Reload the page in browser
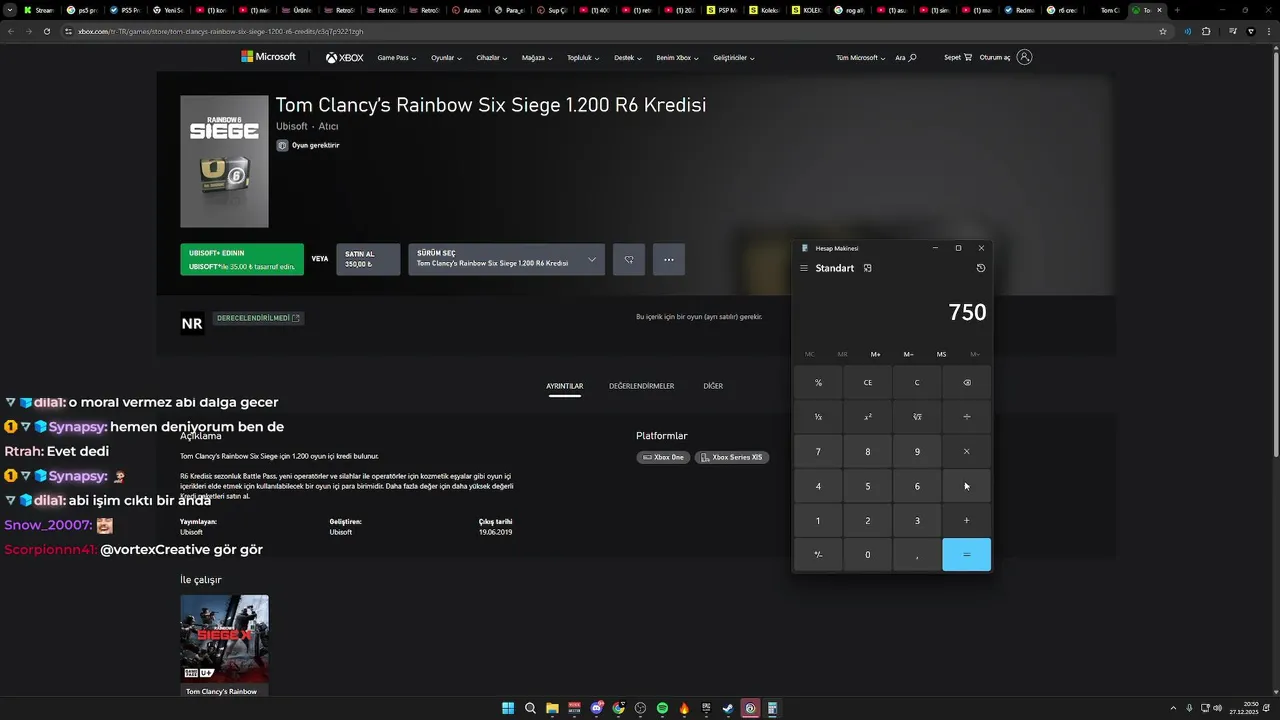Image resolution: width=1280 pixels, height=720 pixels. pos(47,31)
